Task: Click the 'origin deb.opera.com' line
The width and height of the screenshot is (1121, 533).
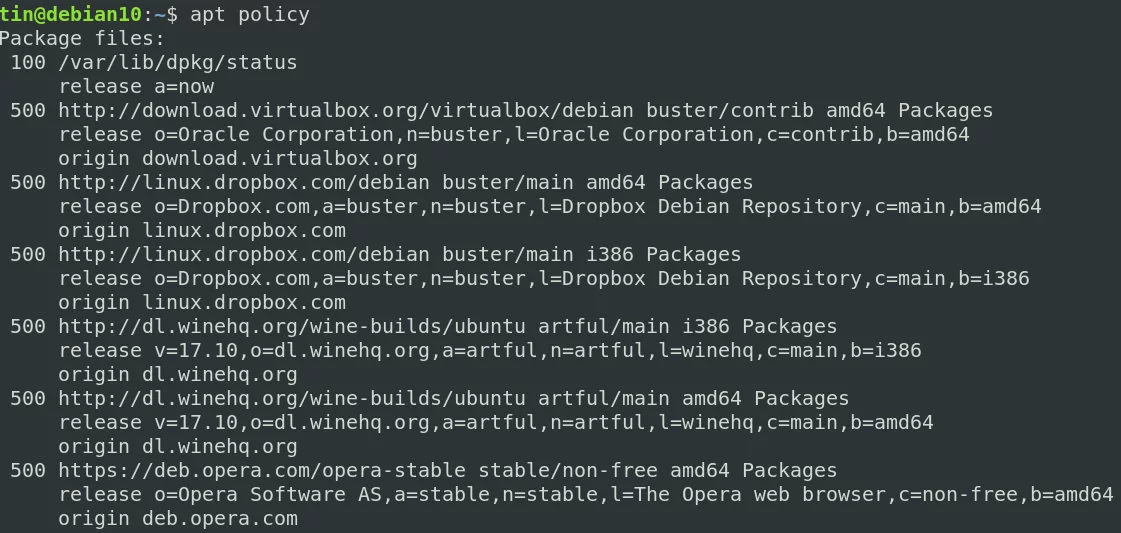Action: (x=178, y=519)
